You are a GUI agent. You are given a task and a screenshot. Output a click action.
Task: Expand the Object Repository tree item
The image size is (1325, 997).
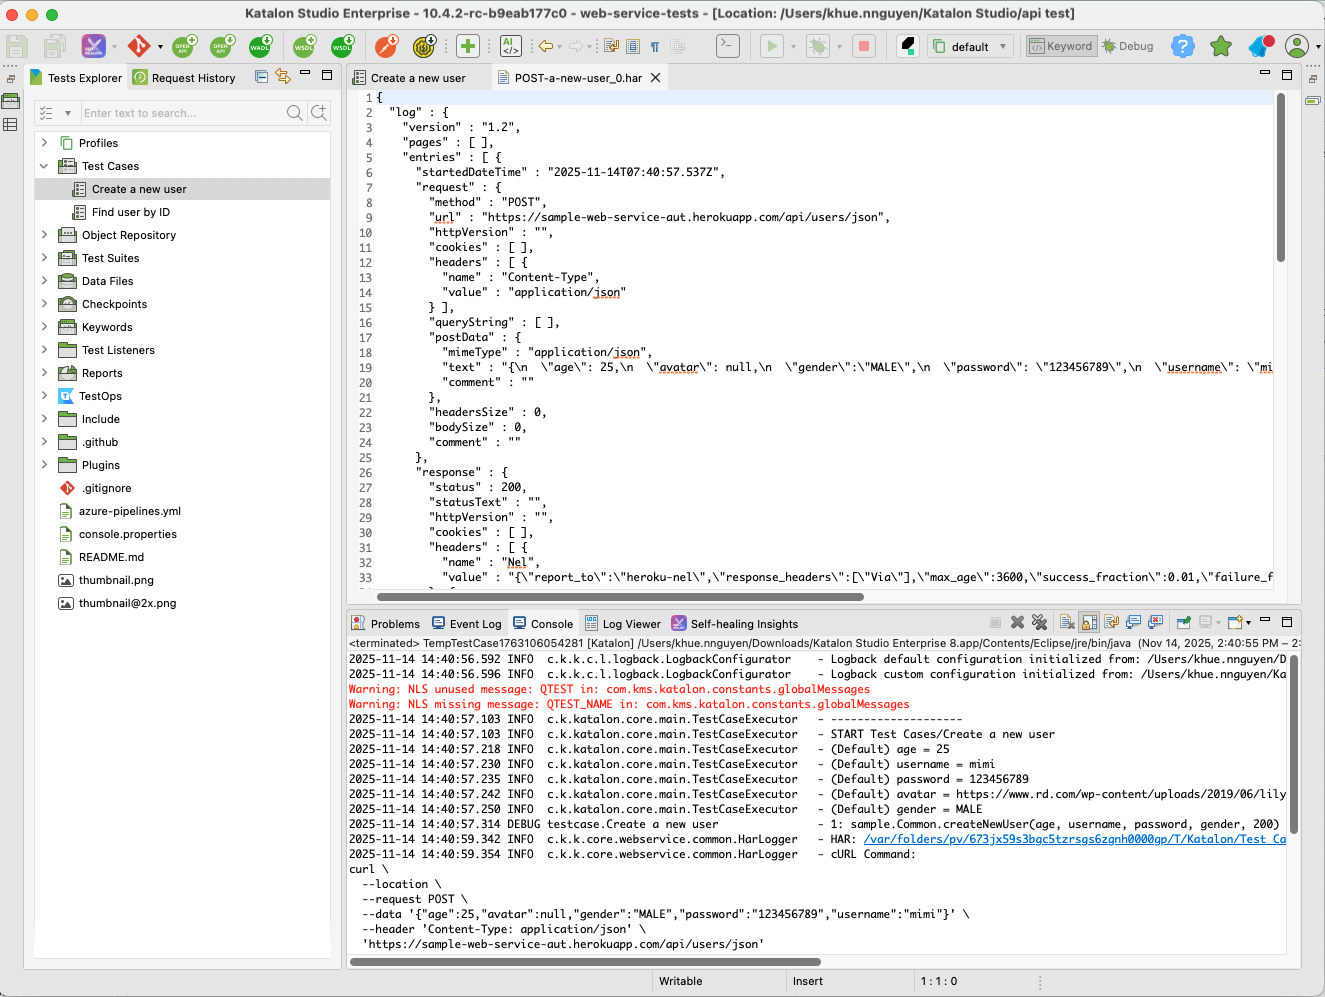coord(43,234)
